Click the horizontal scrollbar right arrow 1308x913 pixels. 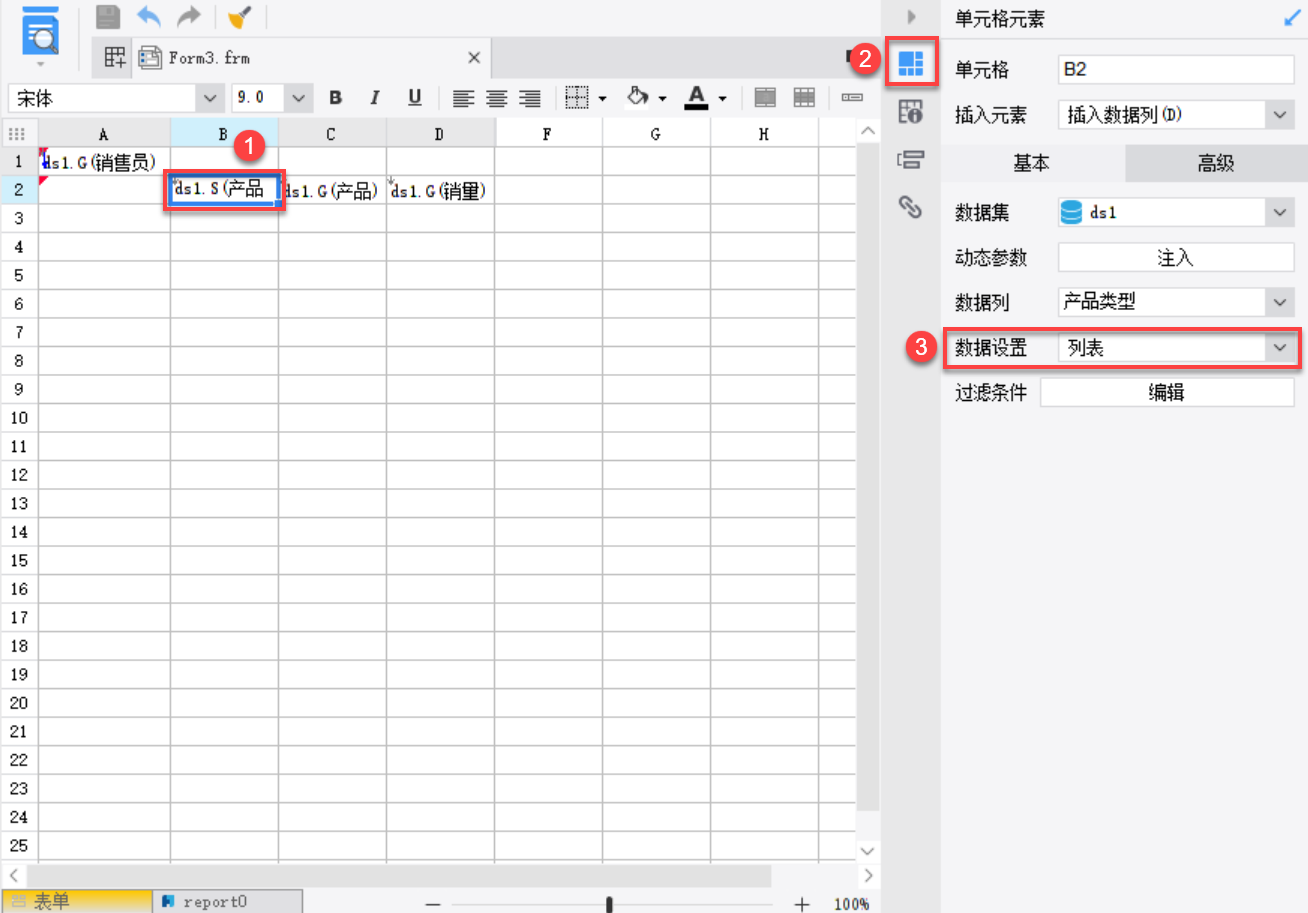coord(867,876)
